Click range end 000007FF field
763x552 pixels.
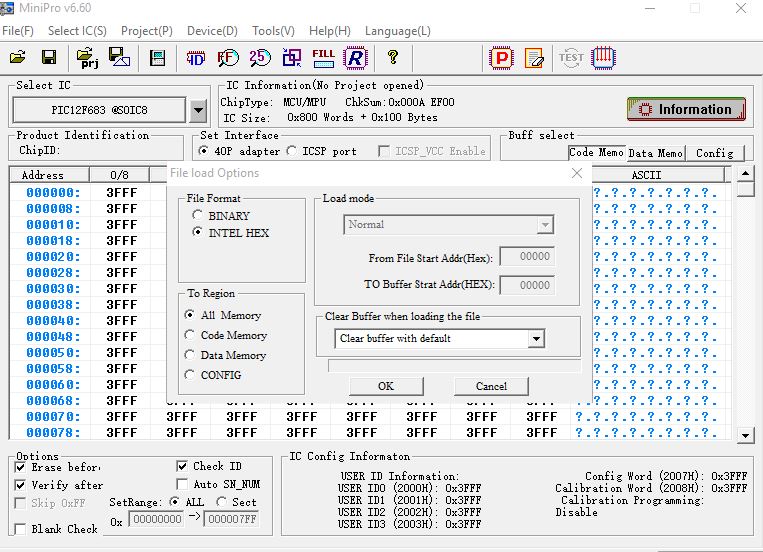pos(232,519)
